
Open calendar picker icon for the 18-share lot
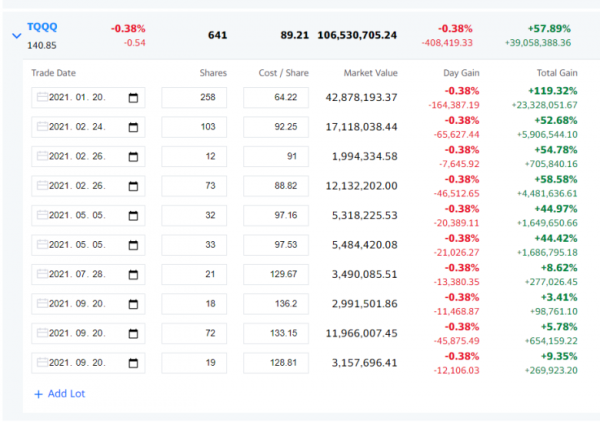[x=133, y=304]
